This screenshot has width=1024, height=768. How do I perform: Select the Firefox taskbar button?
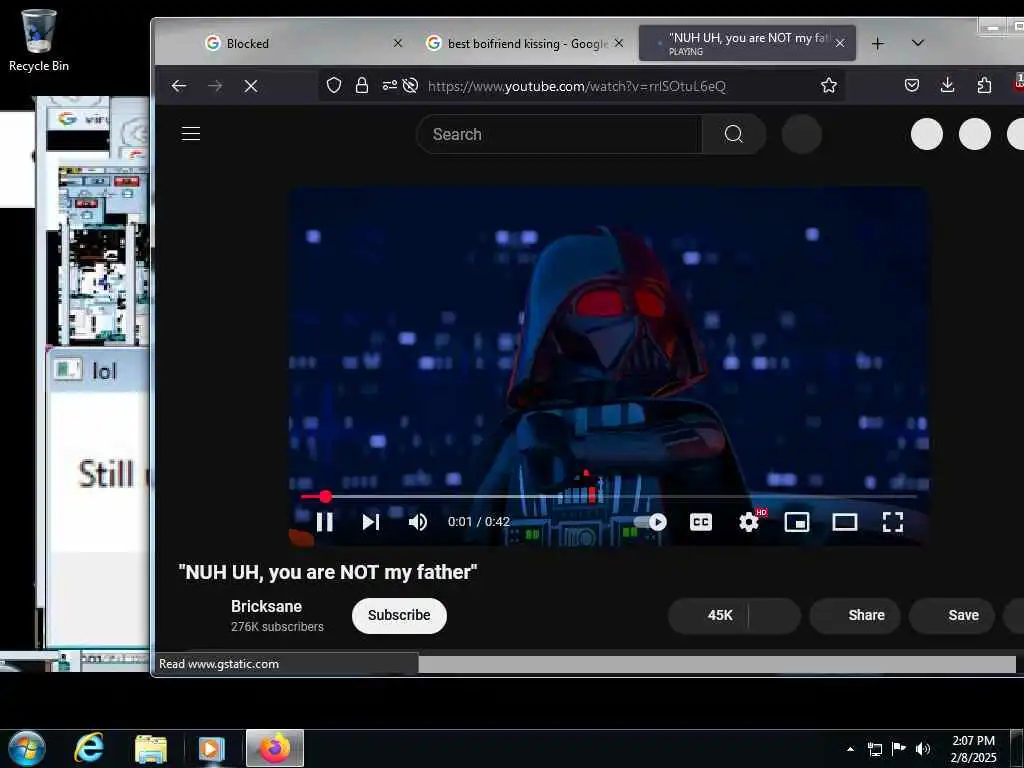275,748
